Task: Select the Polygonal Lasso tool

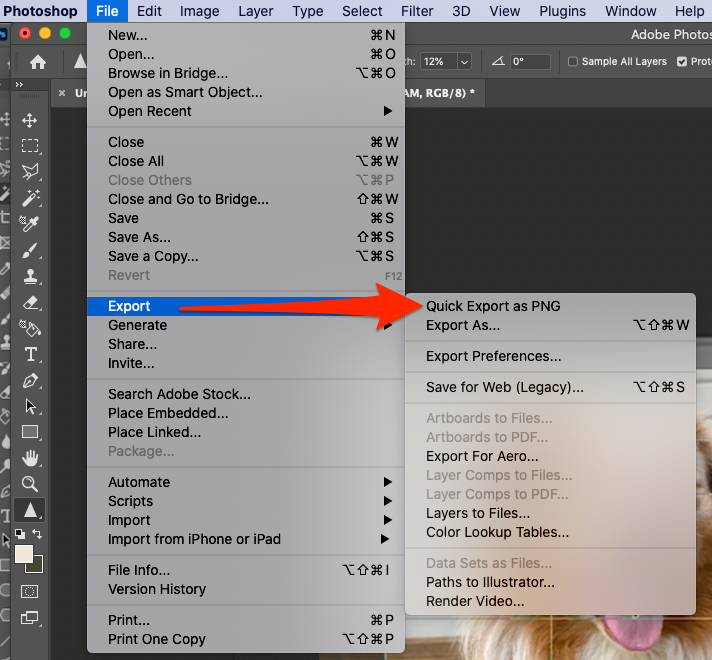Action: [30, 172]
